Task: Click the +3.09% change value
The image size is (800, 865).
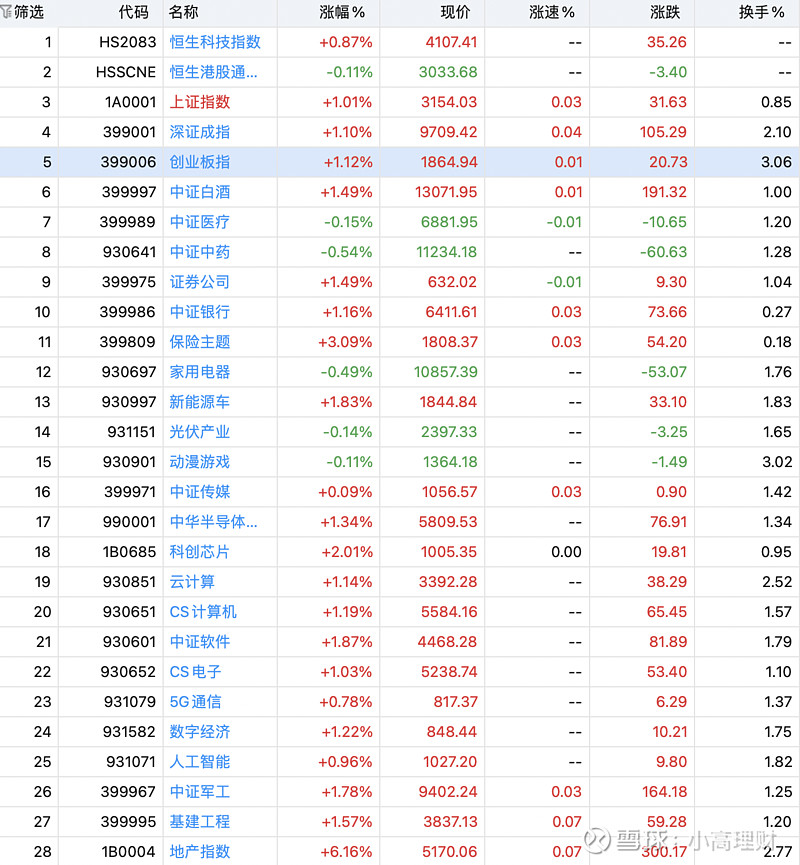Action: (345, 341)
